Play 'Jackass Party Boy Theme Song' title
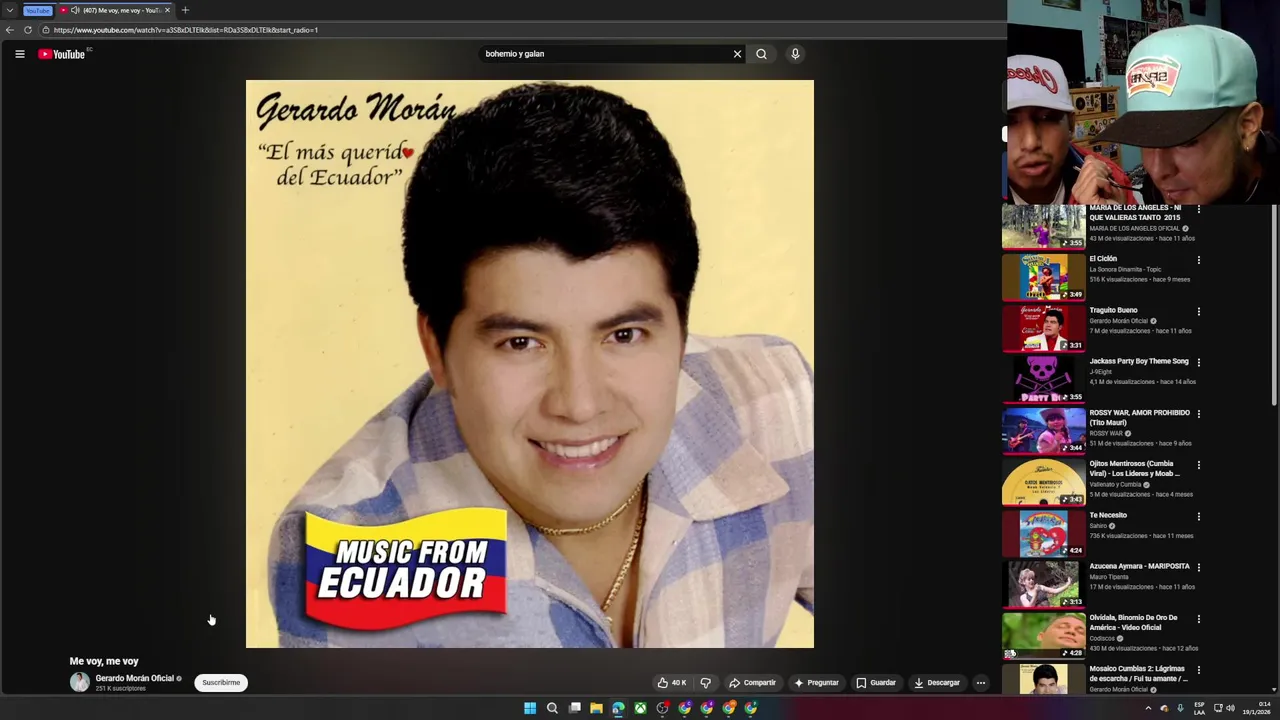 coord(1139,361)
